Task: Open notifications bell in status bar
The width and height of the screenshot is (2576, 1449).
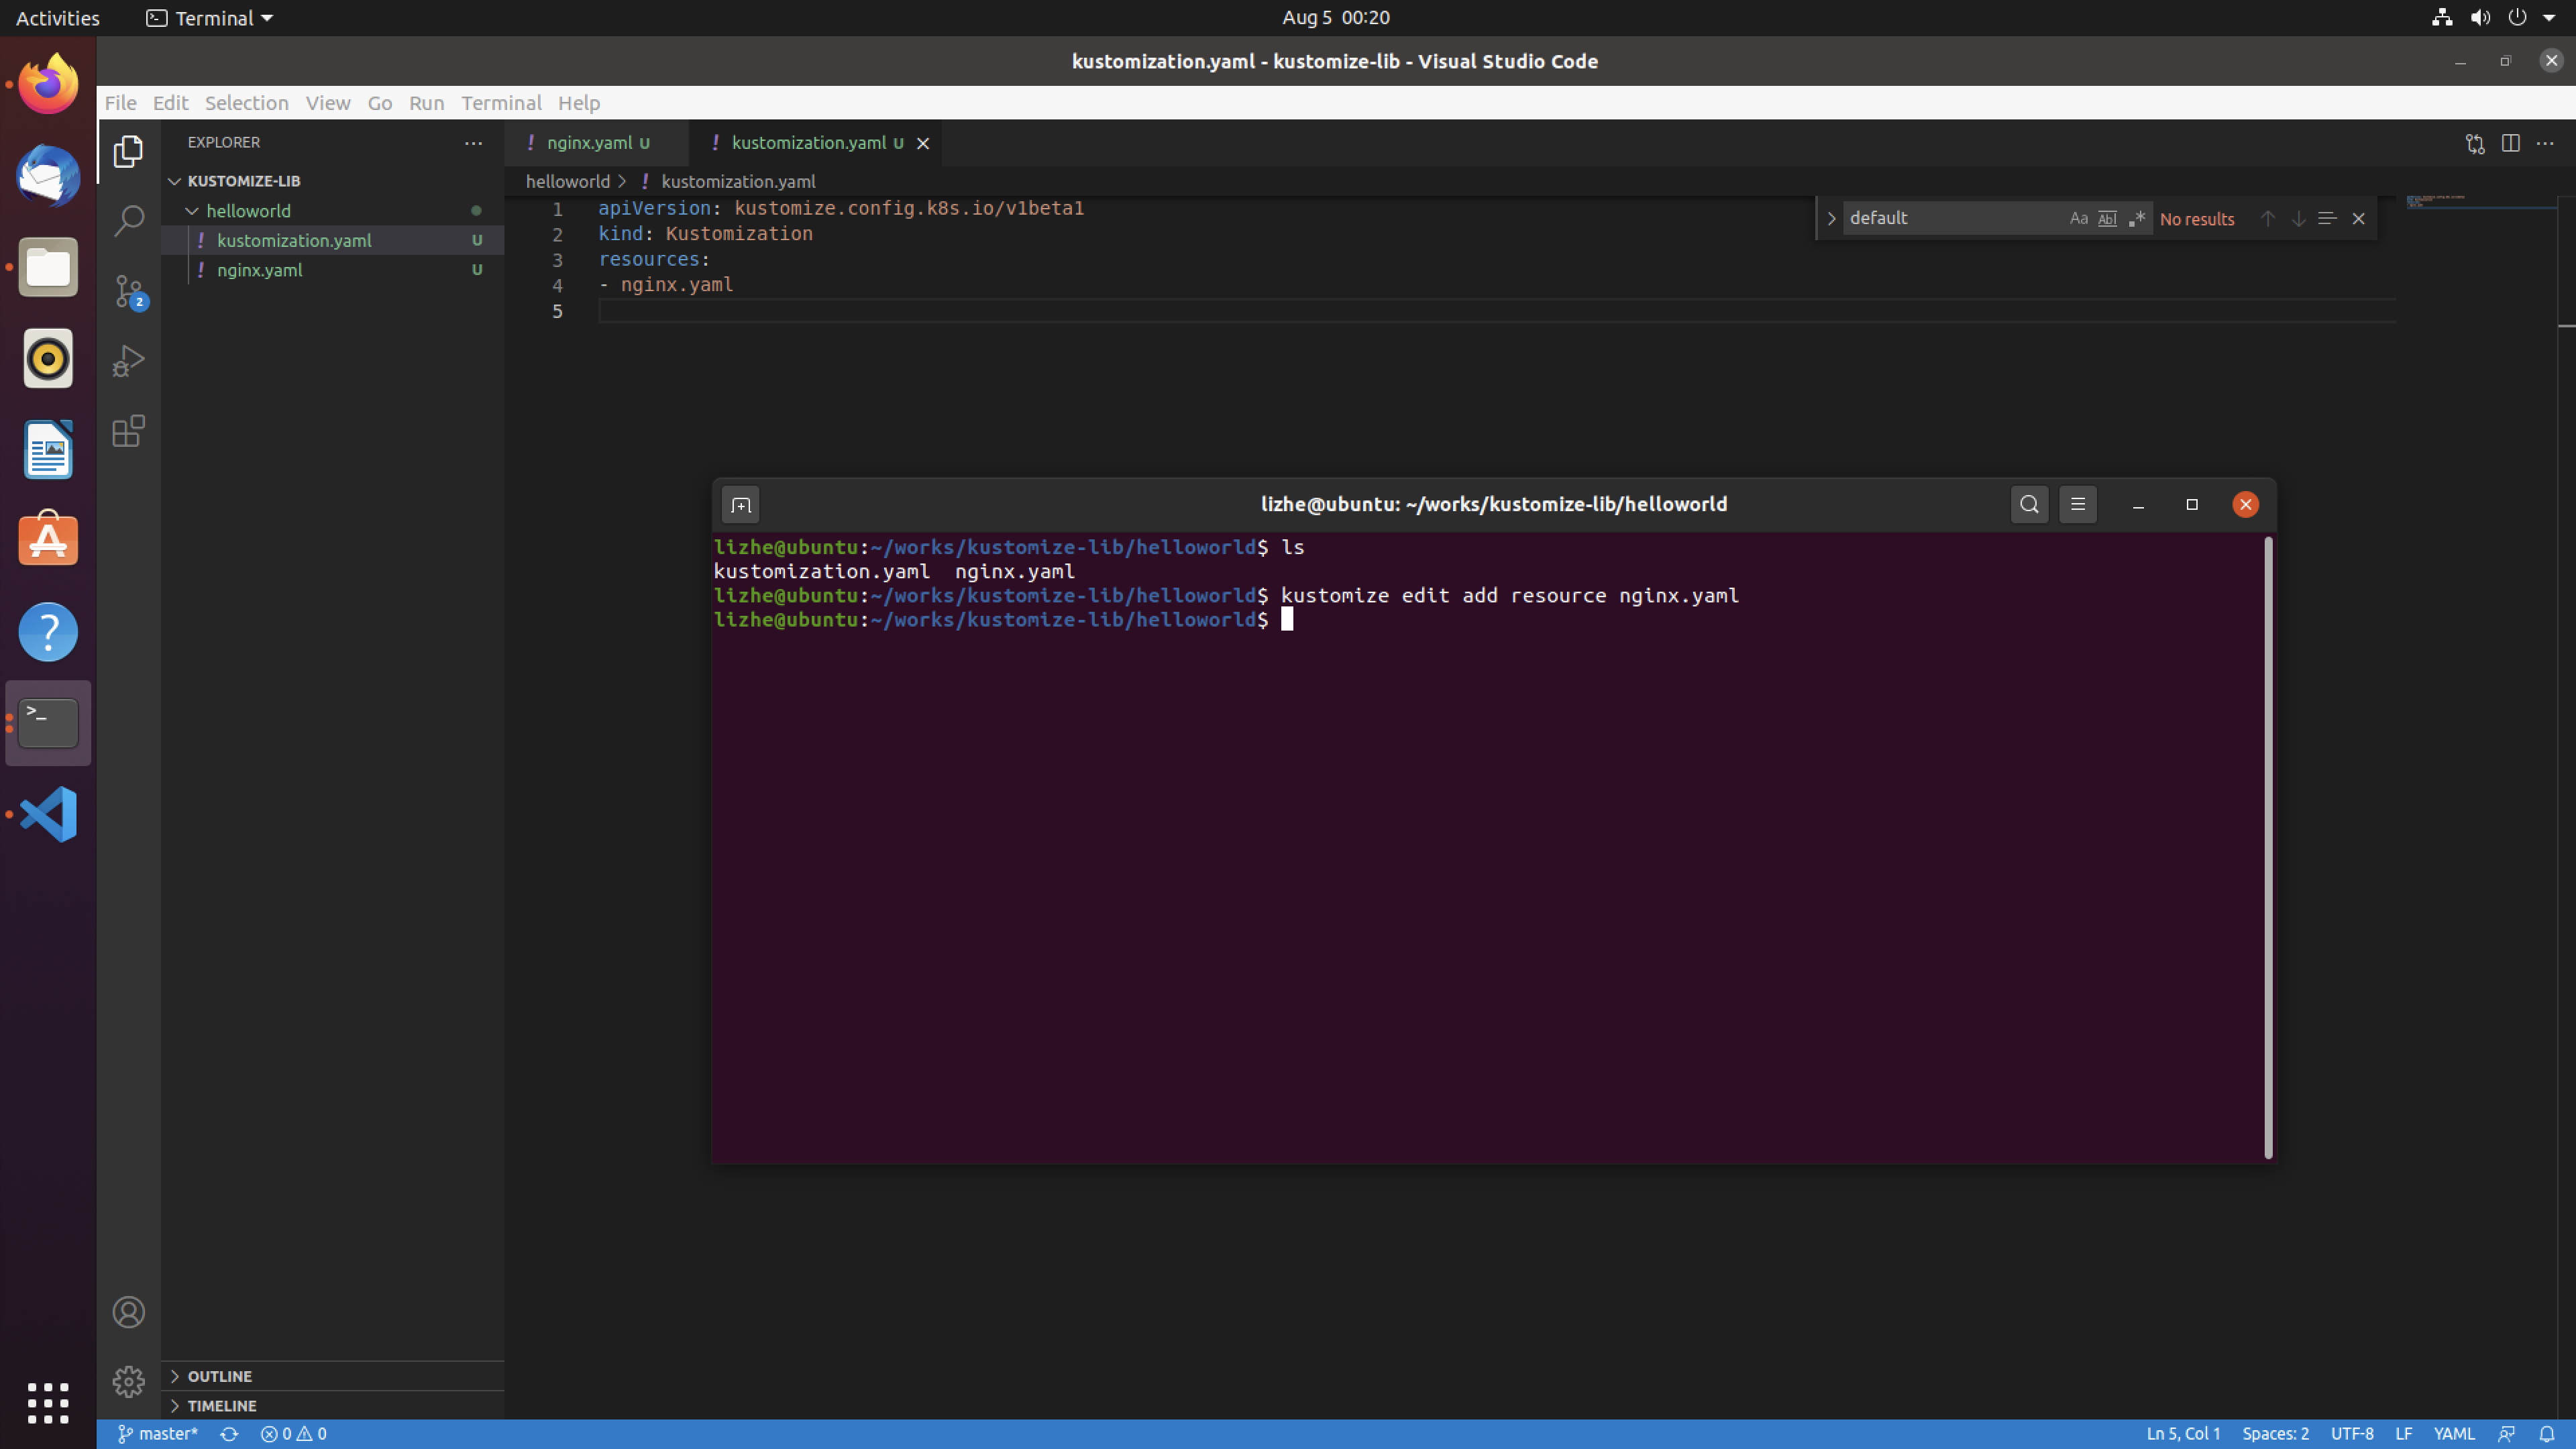Action: tap(2547, 1434)
